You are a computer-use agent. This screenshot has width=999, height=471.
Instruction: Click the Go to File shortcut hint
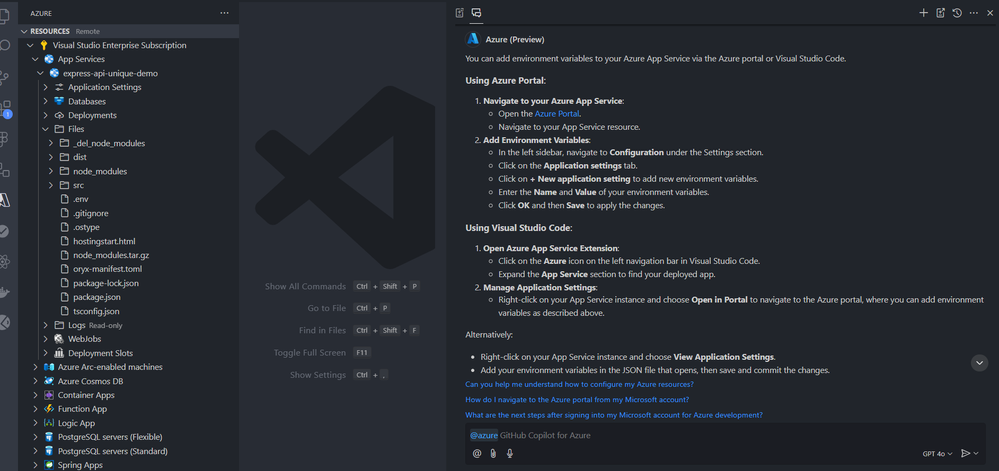[349, 308]
